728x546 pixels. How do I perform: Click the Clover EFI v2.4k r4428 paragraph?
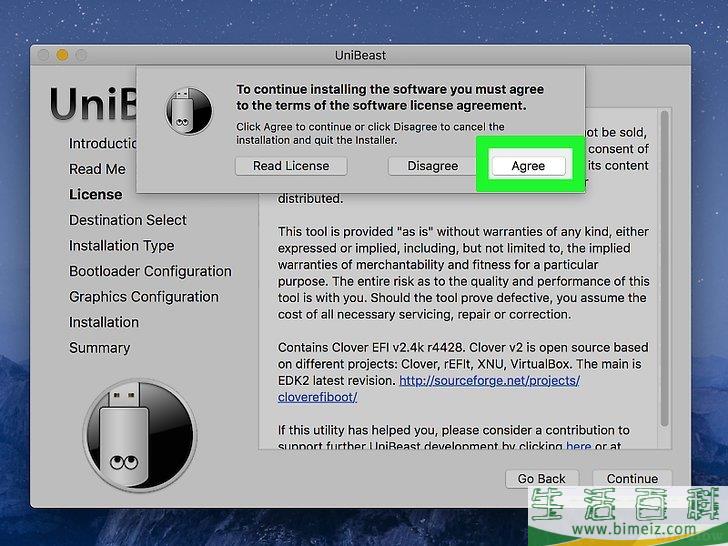[463, 372]
